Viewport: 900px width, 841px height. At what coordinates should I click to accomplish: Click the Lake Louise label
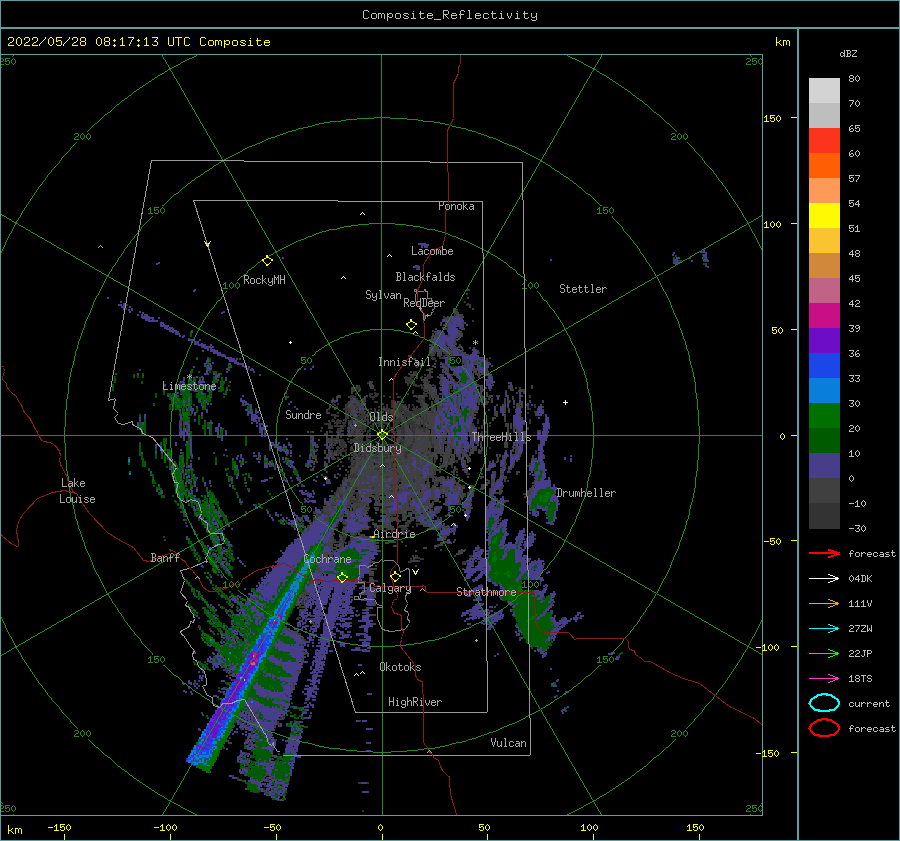click(x=77, y=491)
